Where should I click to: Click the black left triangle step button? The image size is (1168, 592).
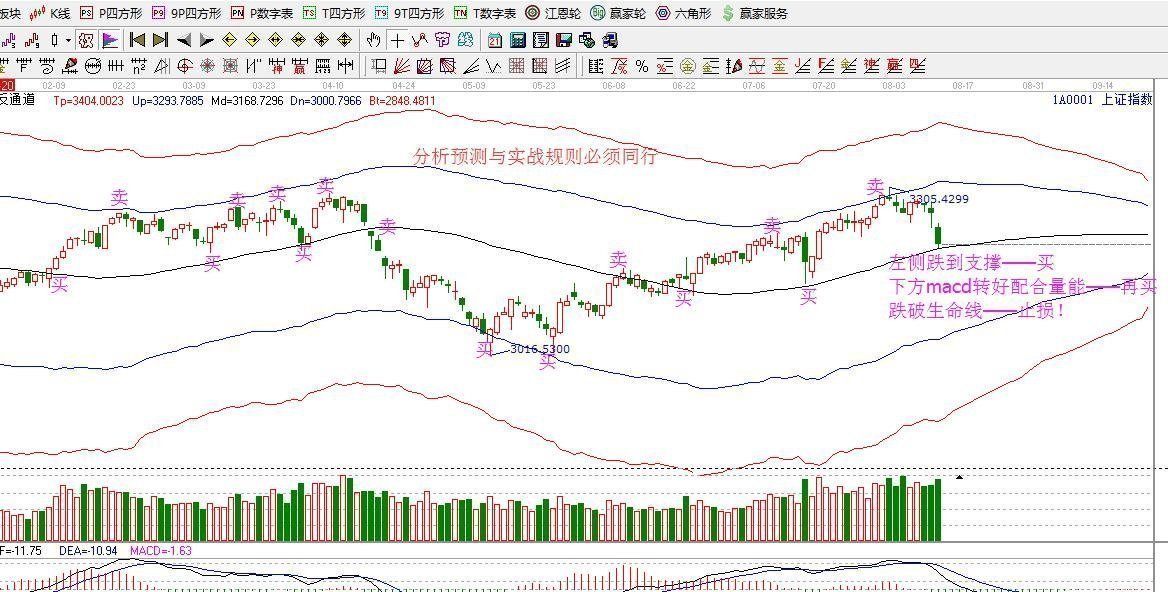pyautogui.click(x=183, y=40)
